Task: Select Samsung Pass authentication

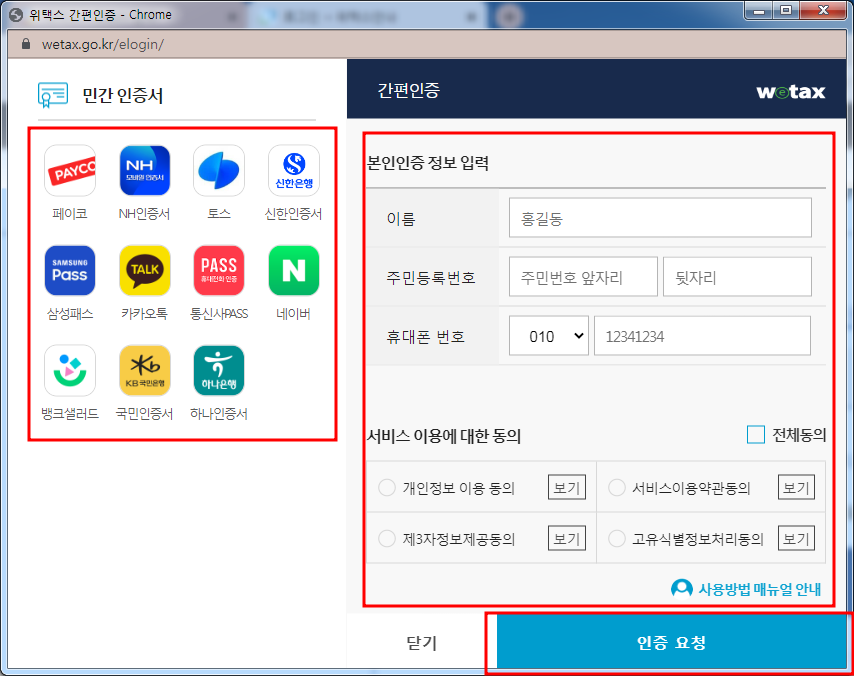Action: [69, 270]
